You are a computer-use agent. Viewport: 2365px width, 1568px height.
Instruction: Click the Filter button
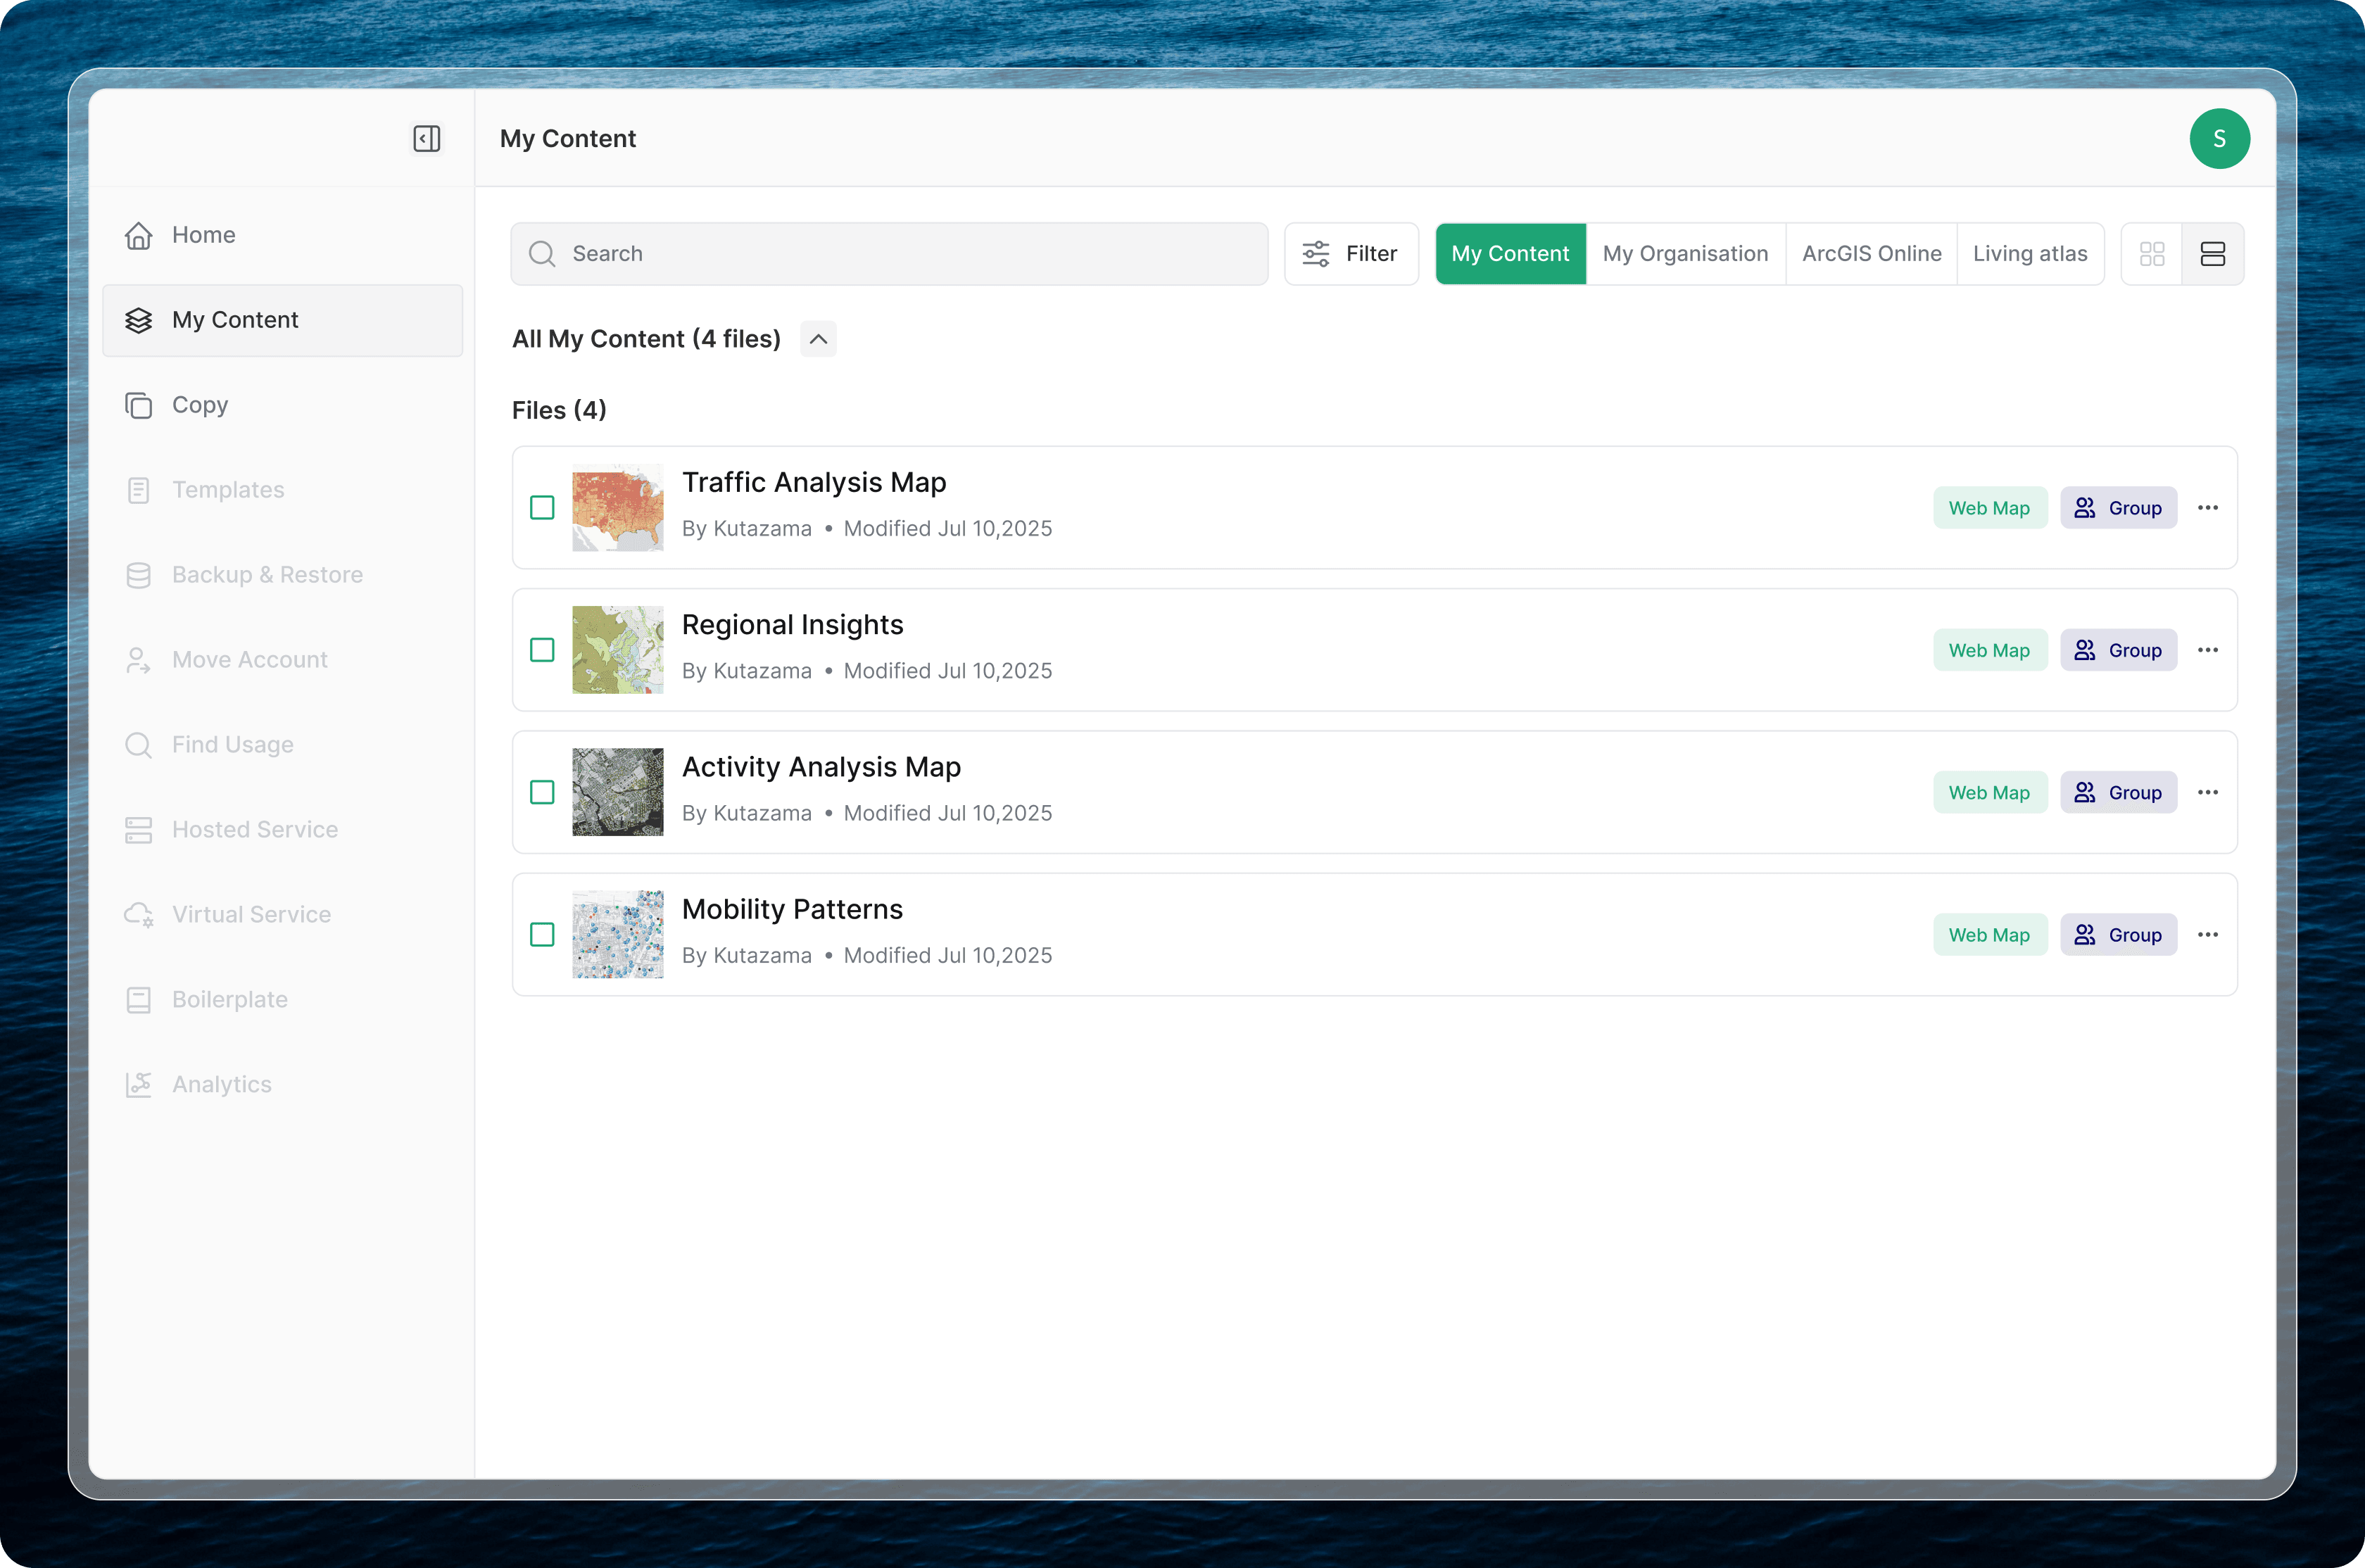click(1351, 254)
